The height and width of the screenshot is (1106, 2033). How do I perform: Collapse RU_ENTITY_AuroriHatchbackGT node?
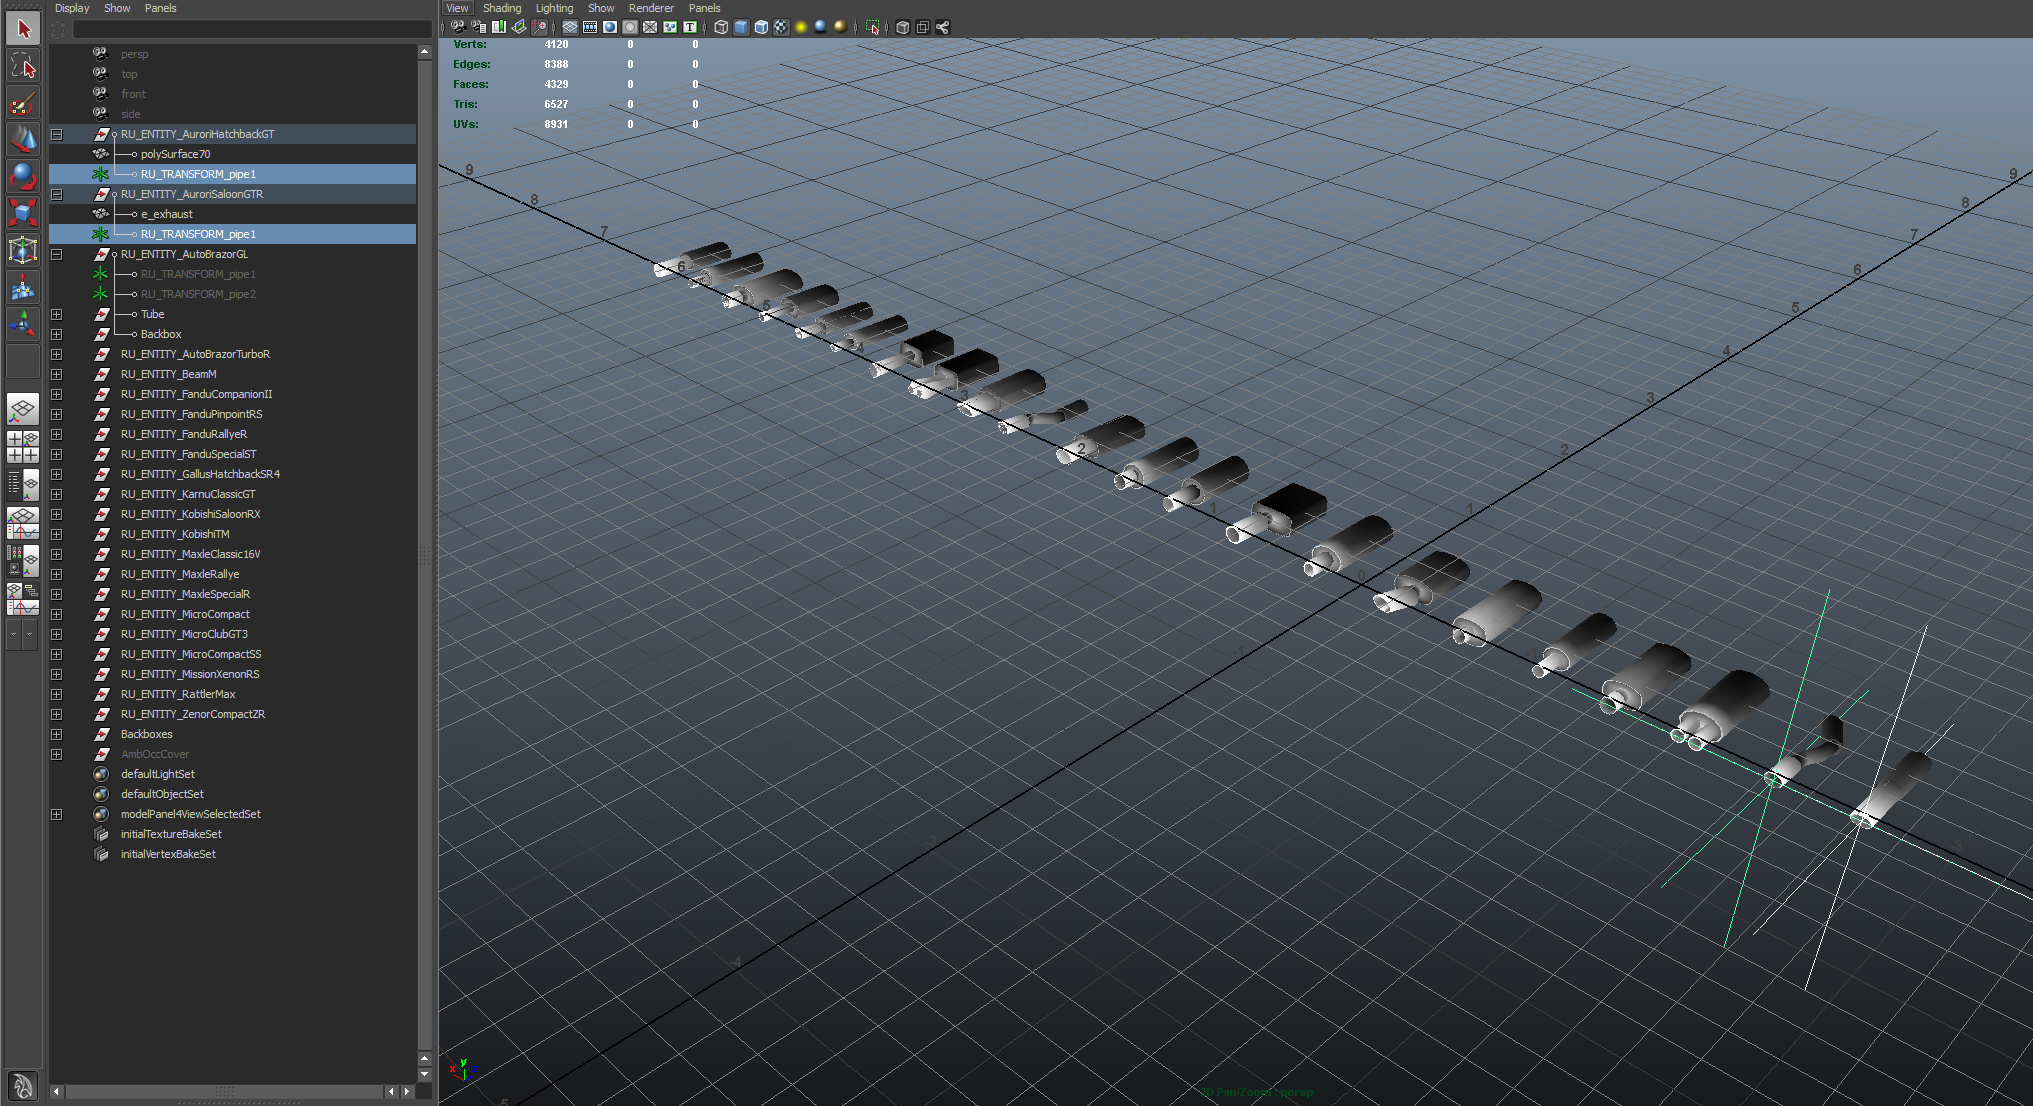tap(57, 134)
